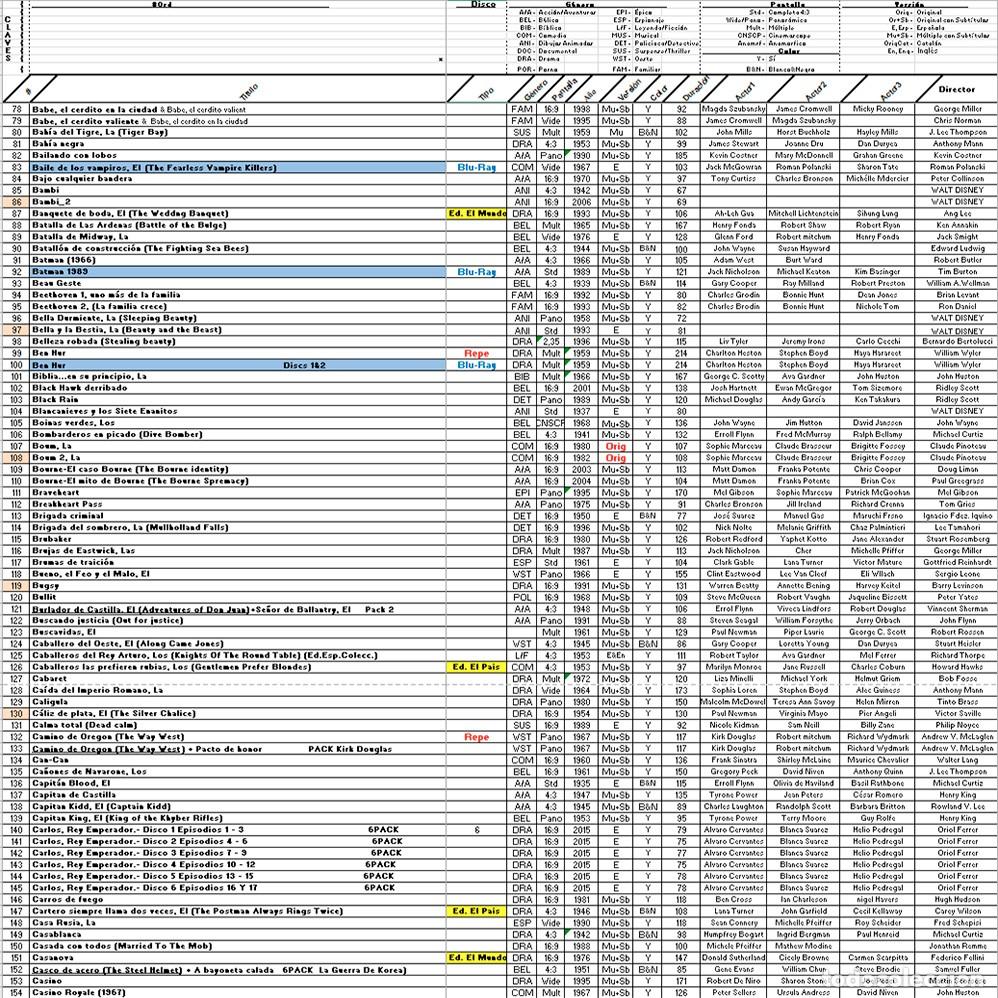
Task: Click actor 'Marilyn Monroe'
Action: tap(734, 667)
